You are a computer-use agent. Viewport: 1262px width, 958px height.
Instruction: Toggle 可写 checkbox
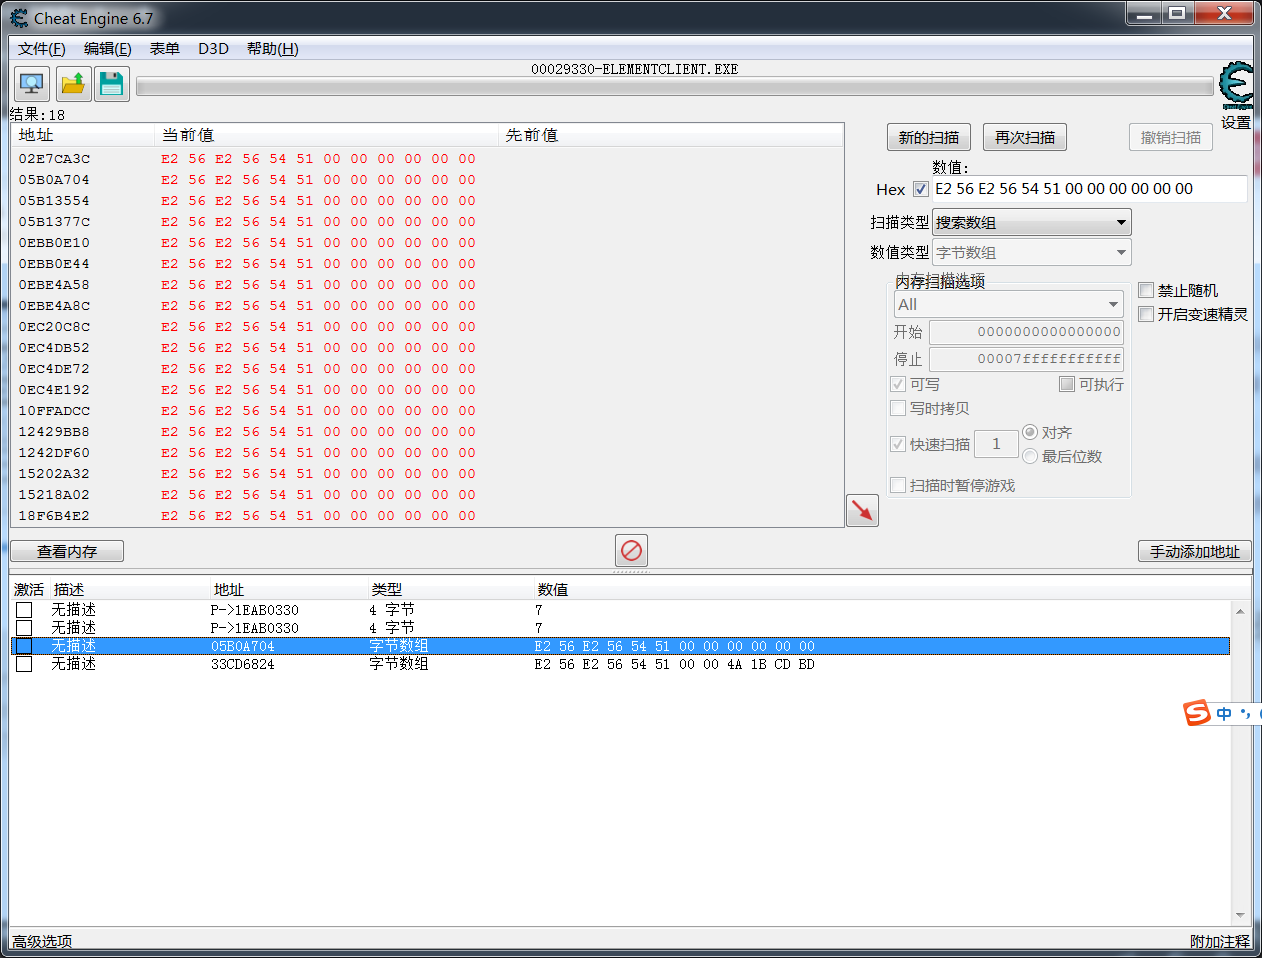point(898,384)
